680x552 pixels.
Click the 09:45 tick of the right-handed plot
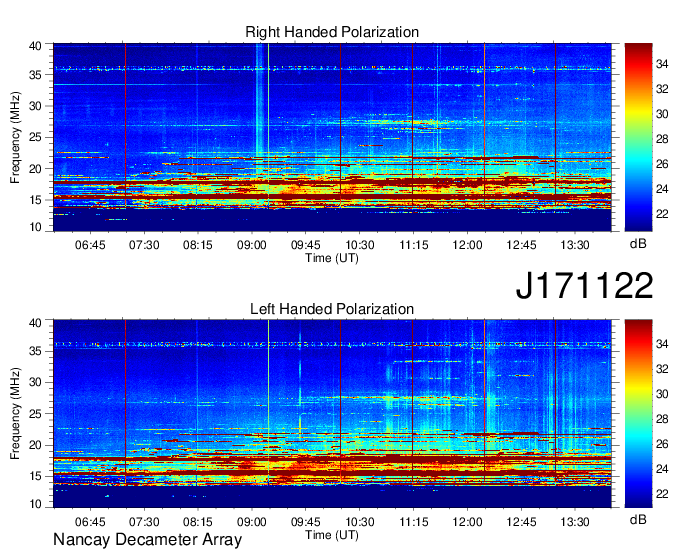pyautogui.click(x=305, y=245)
